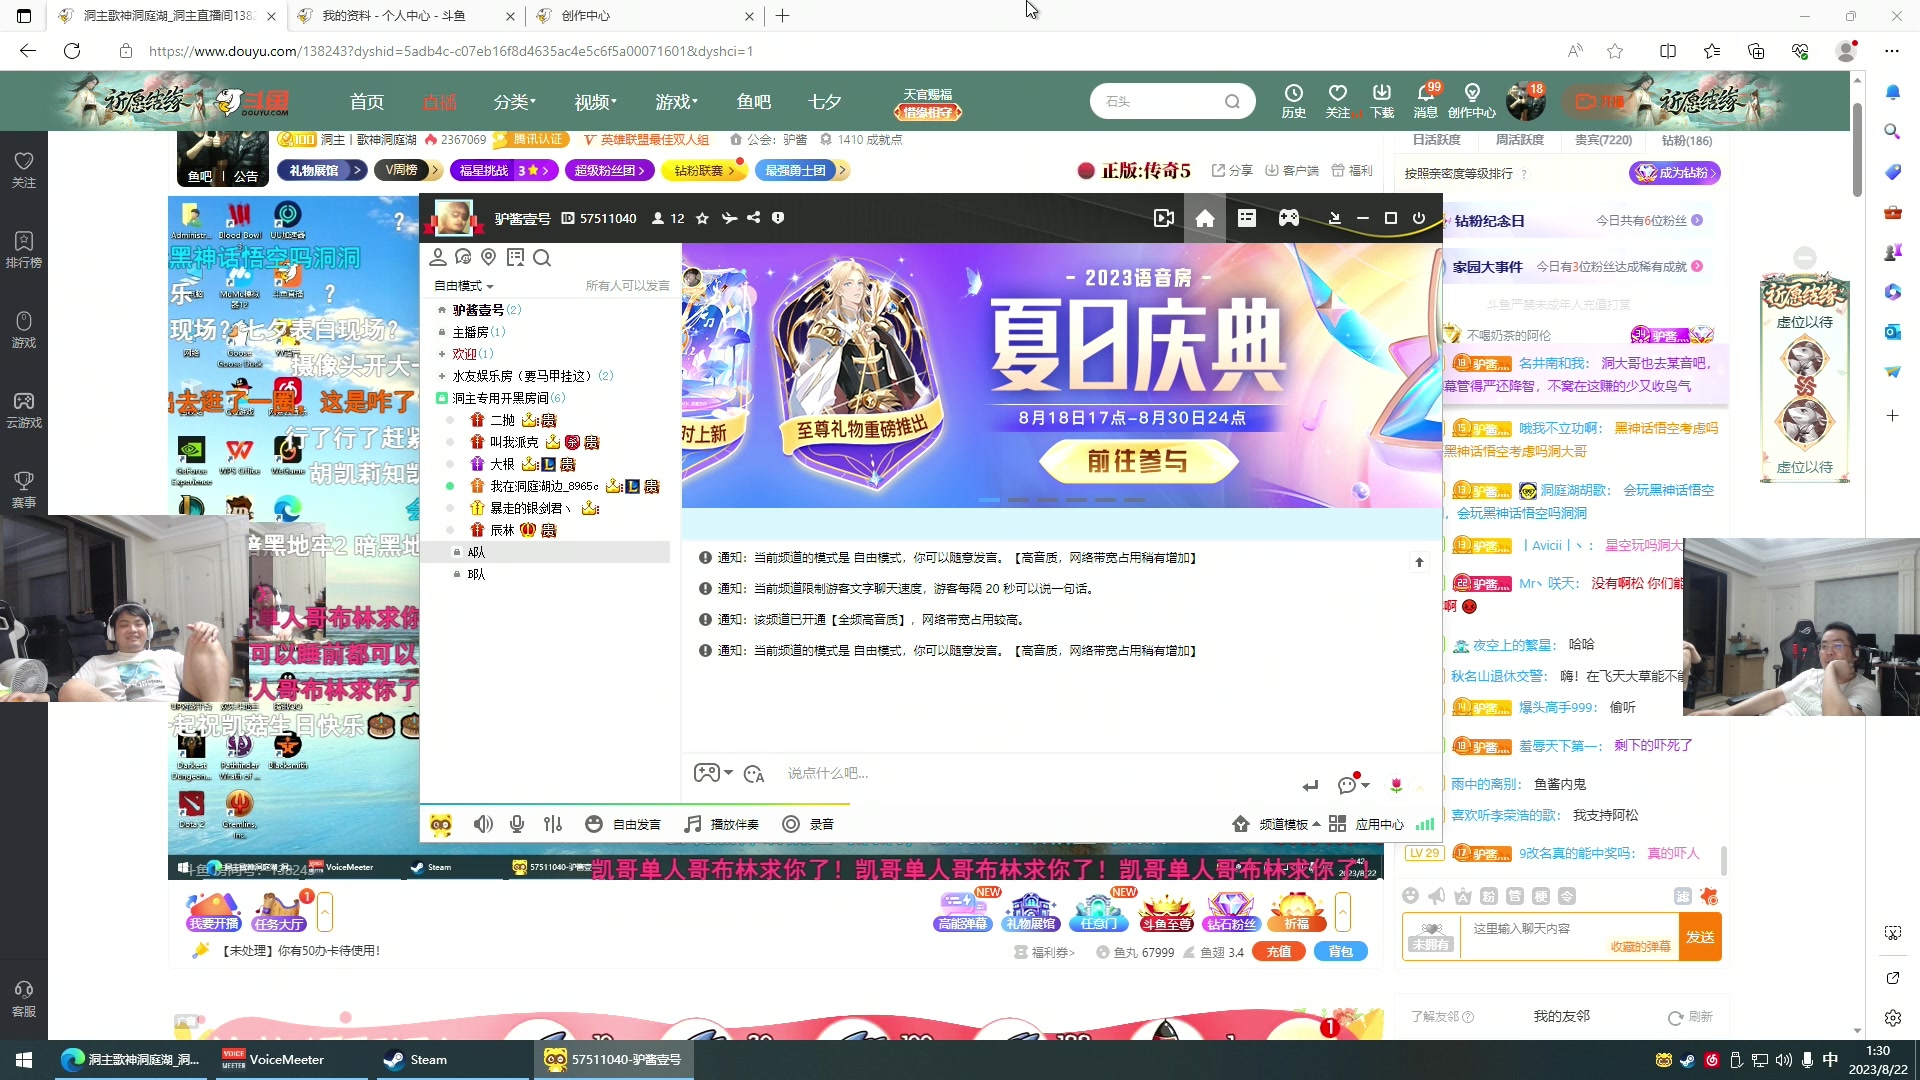Expand the 欢迎 channel node
The height and width of the screenshot is (1080, 1920).
coord(442,354)
